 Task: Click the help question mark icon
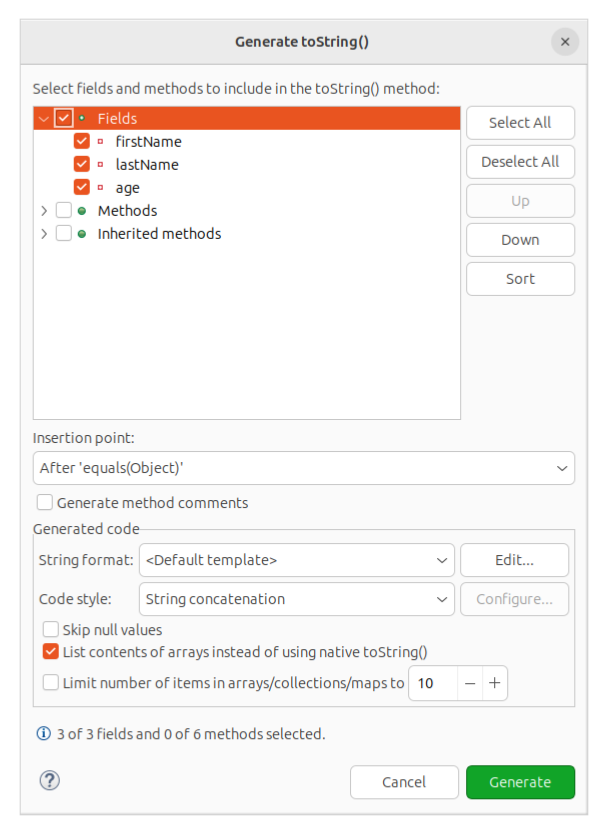49,781
